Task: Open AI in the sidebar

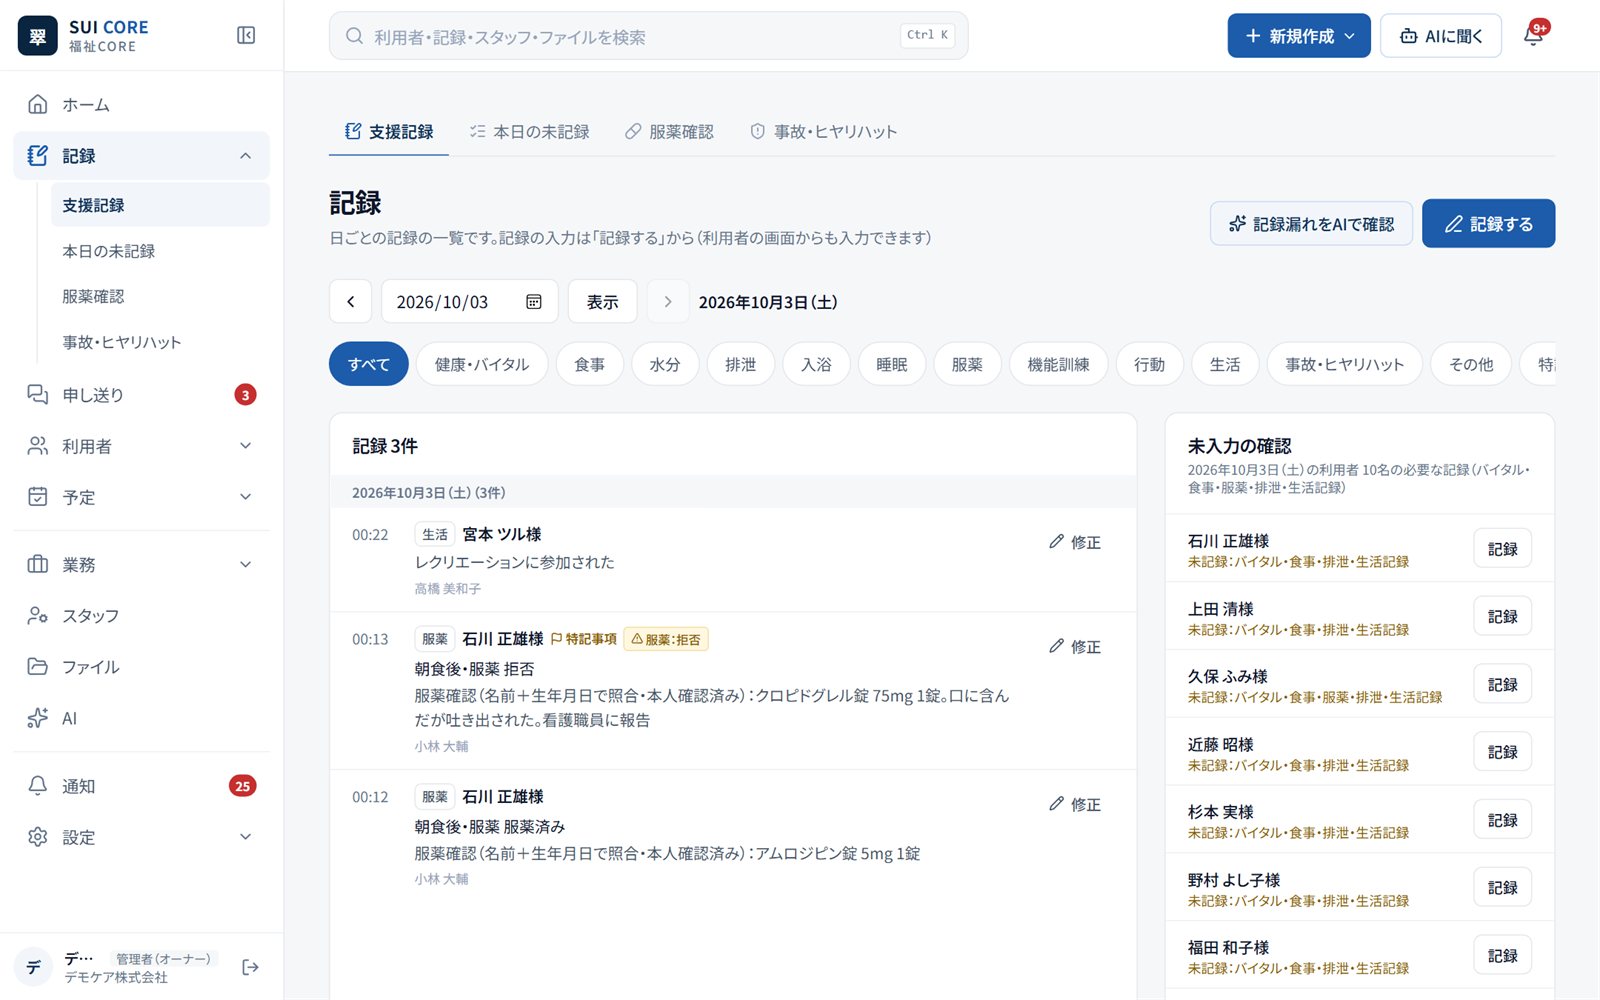Action: click(142, 718)
